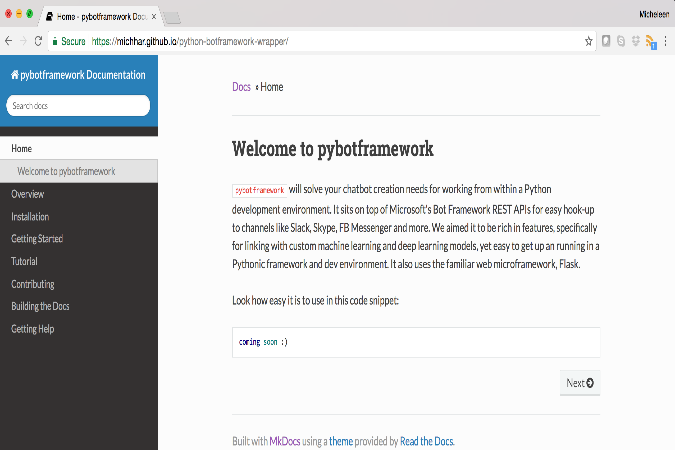Follow the MkDocs footer link

pos(285,441)
